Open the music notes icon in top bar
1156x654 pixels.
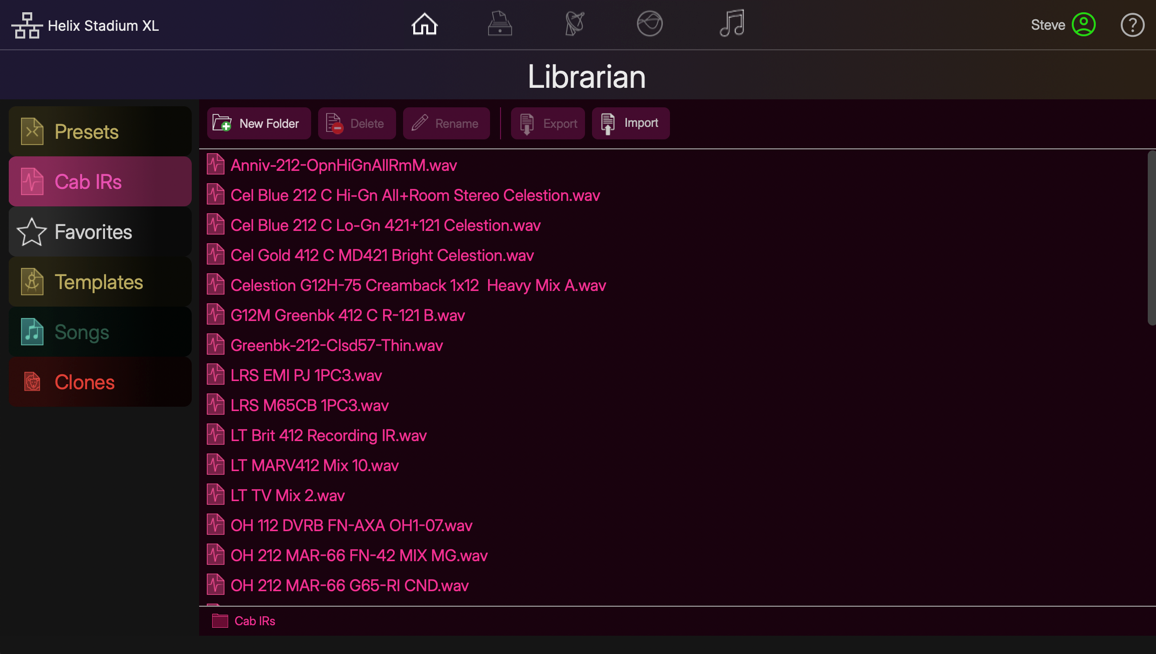click(x=731, y=24)
